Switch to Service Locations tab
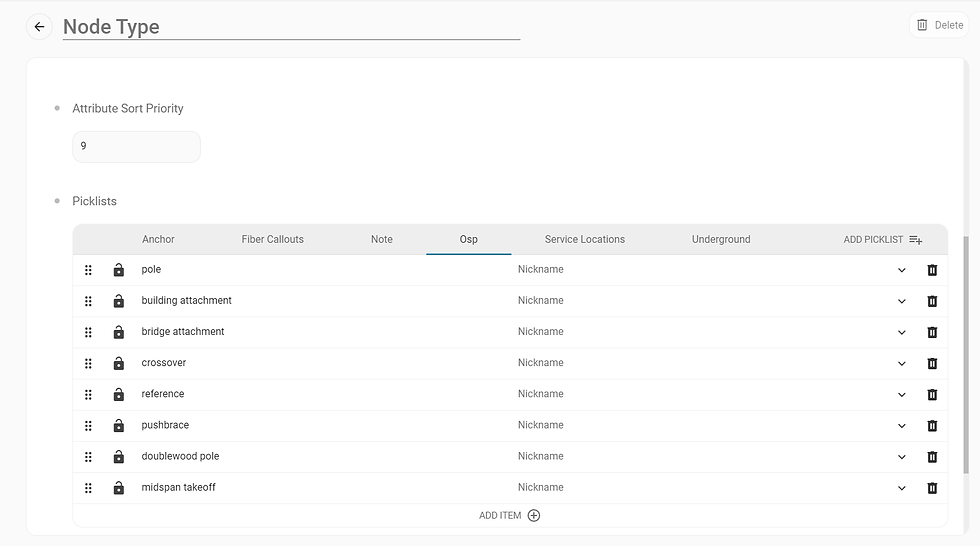This screenshot has width=980, height=546. point(584,239)
